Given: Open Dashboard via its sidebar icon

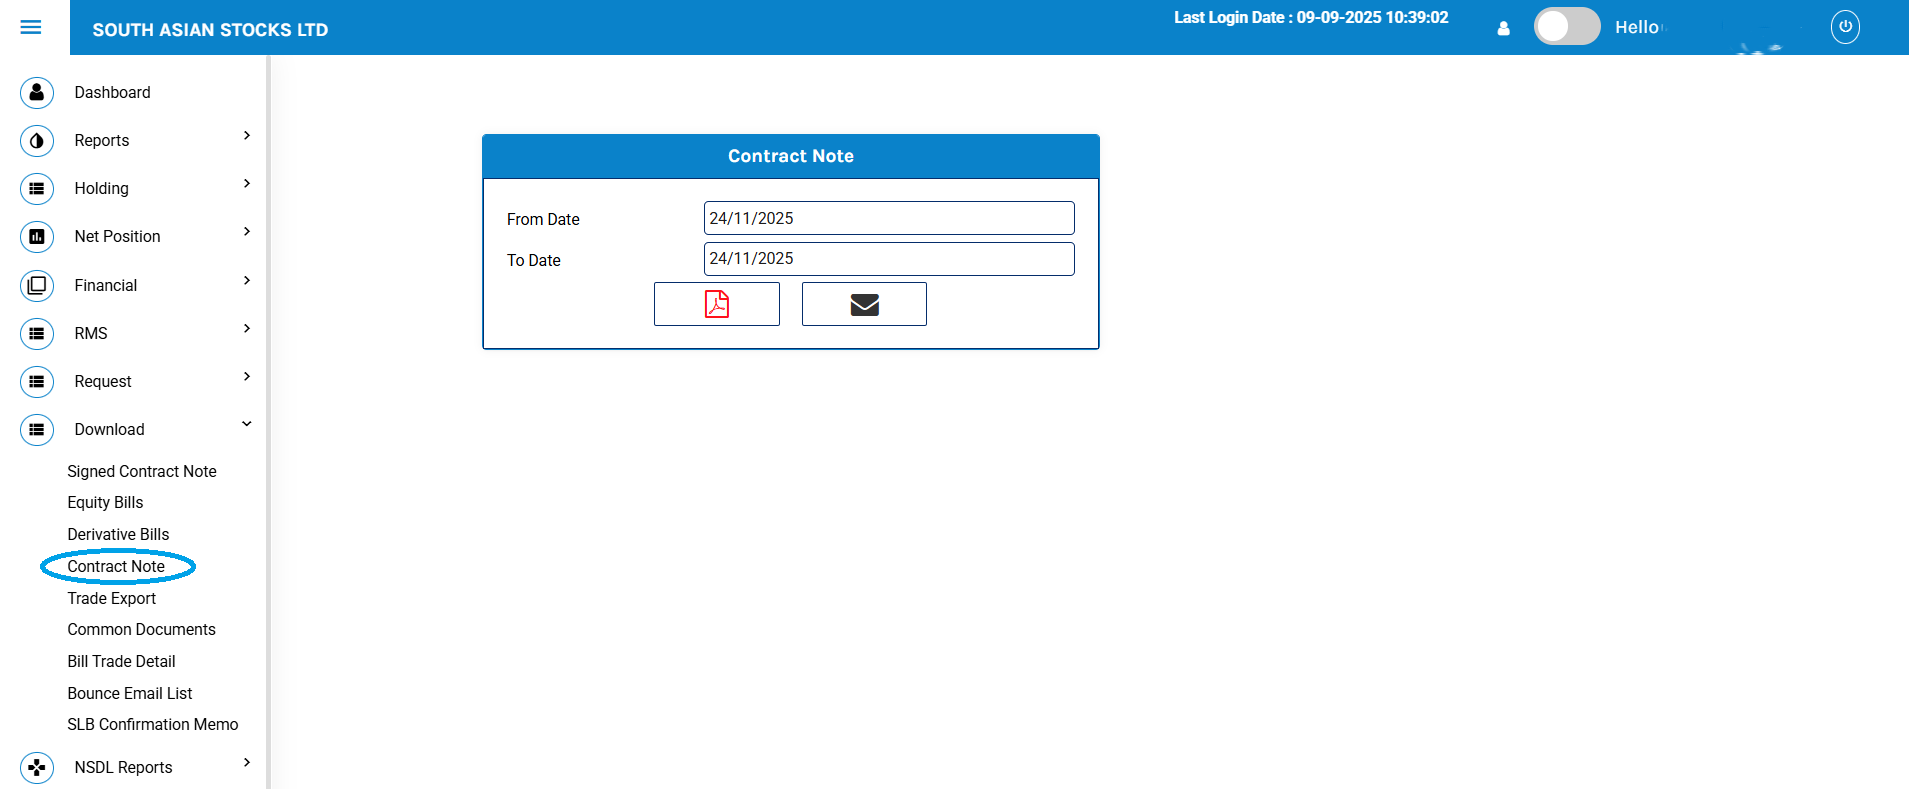Looking at the screenshot, I should [37, 92].
